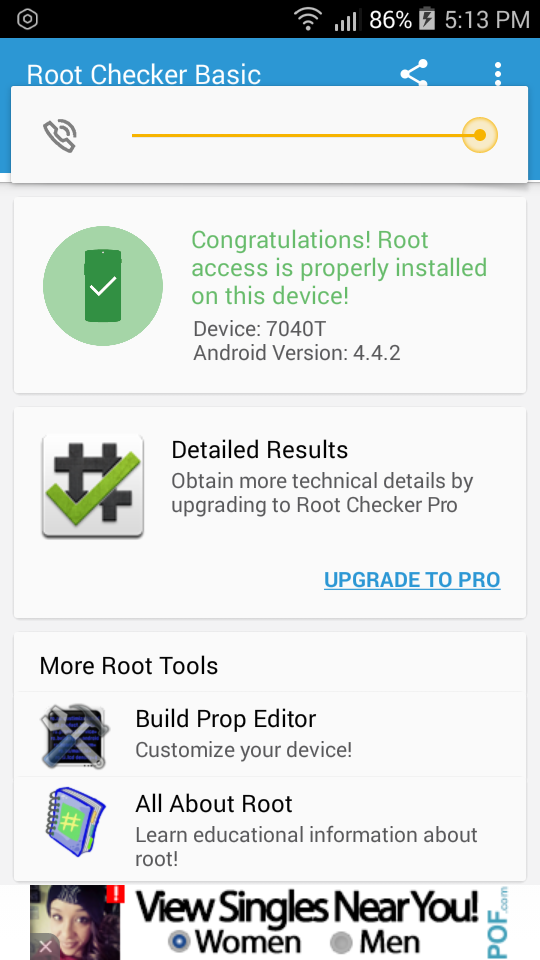540x960 pixels.
Task: Close the ad with the X button
Action: pyautogui.click(x=45, y=947)
